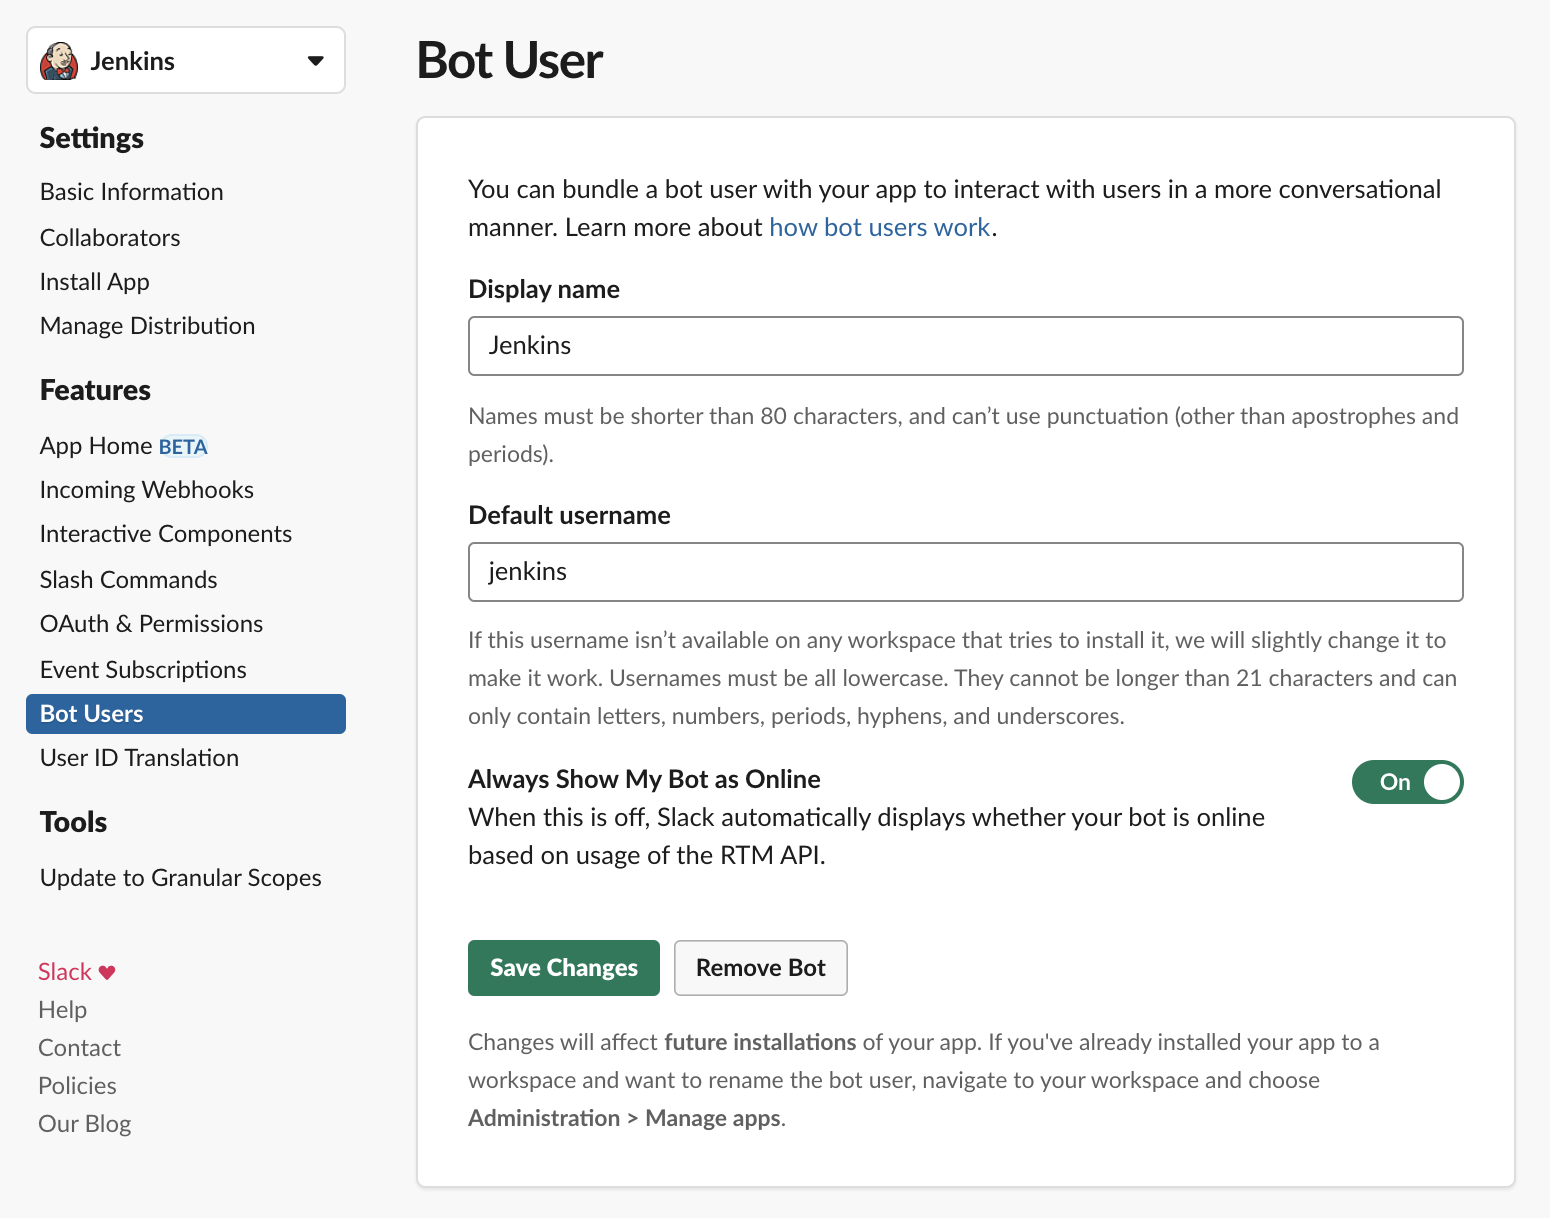The image size is (1550, 1218).
Task: Focus the Default username field containing jenkins
Action: click(966, 572)
